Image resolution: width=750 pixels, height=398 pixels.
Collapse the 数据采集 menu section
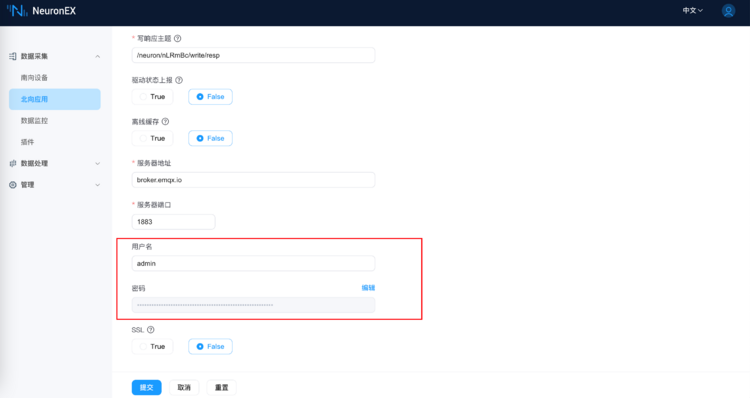coord(98,56)
